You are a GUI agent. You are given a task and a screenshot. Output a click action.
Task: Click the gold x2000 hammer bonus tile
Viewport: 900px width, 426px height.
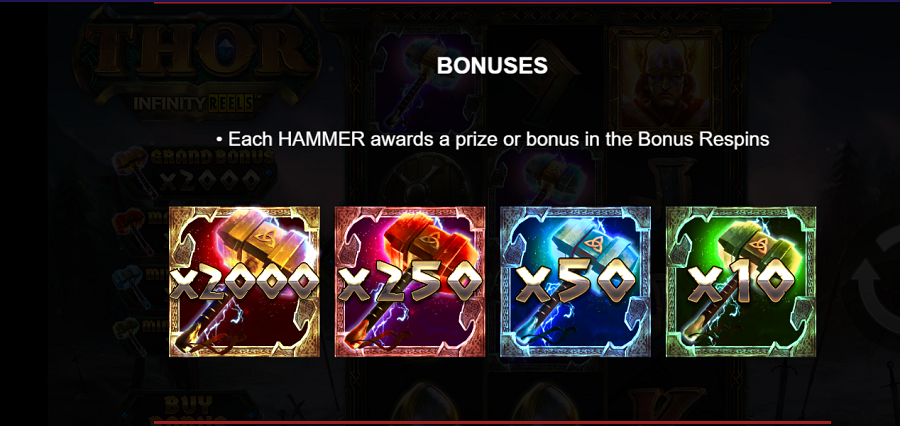click(245, 282)
